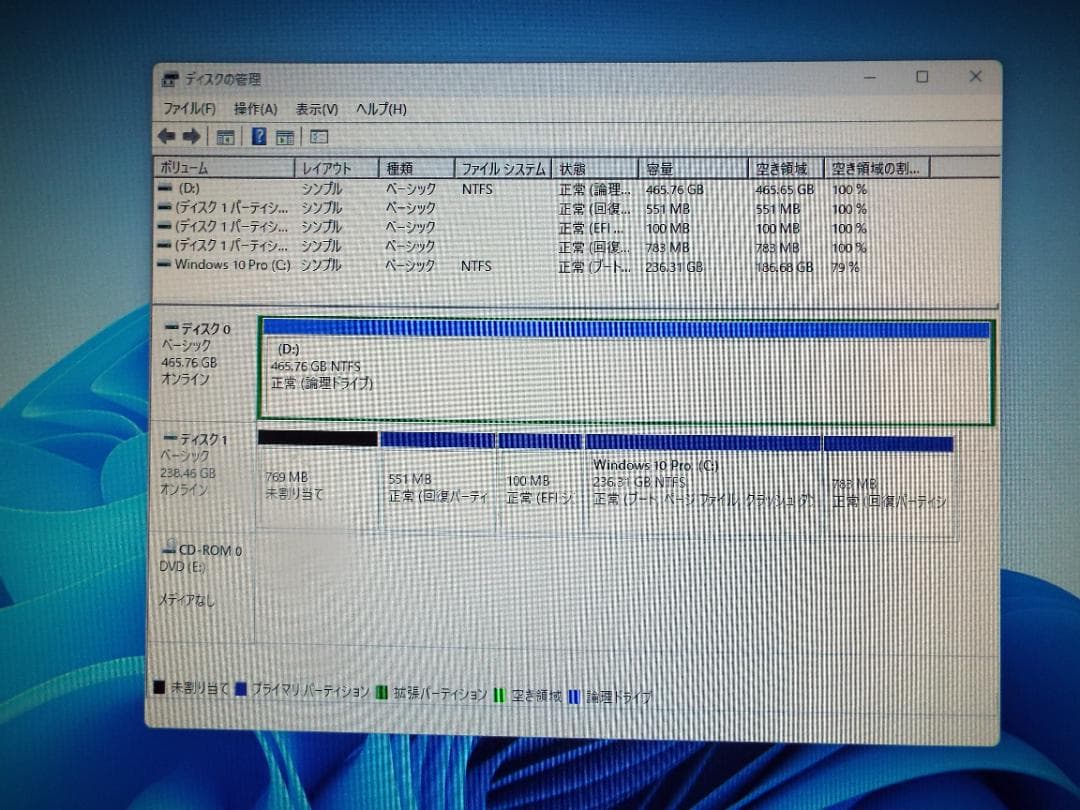Click the properties toolbar icon

[320, 137]
